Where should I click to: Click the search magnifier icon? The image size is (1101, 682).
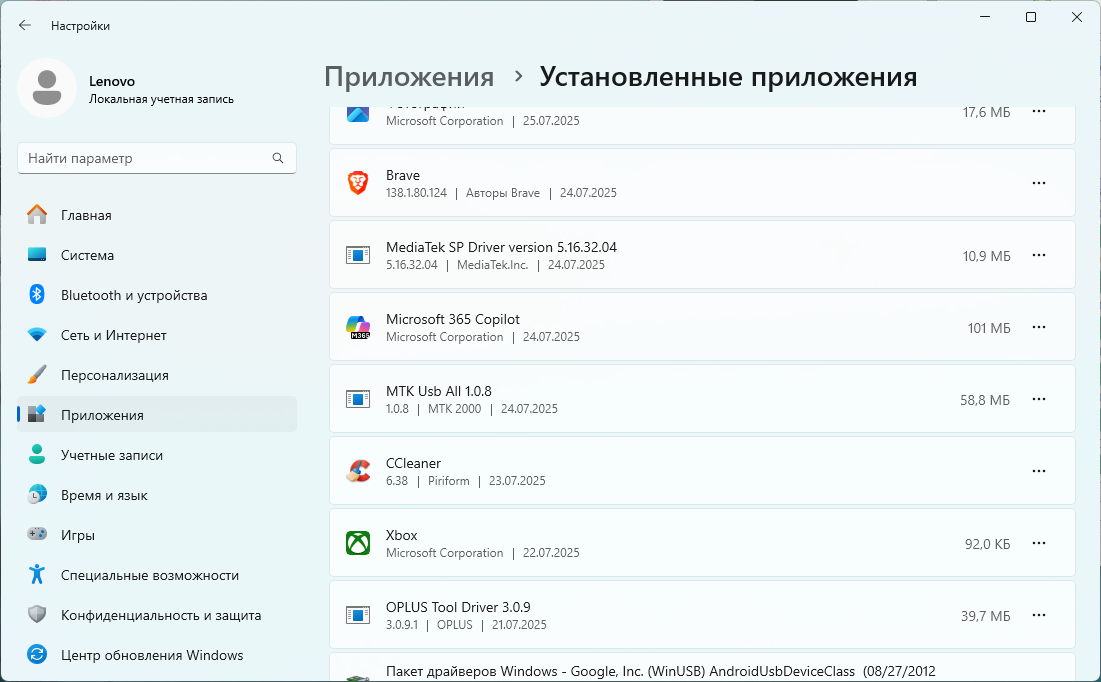coord(278,158)
